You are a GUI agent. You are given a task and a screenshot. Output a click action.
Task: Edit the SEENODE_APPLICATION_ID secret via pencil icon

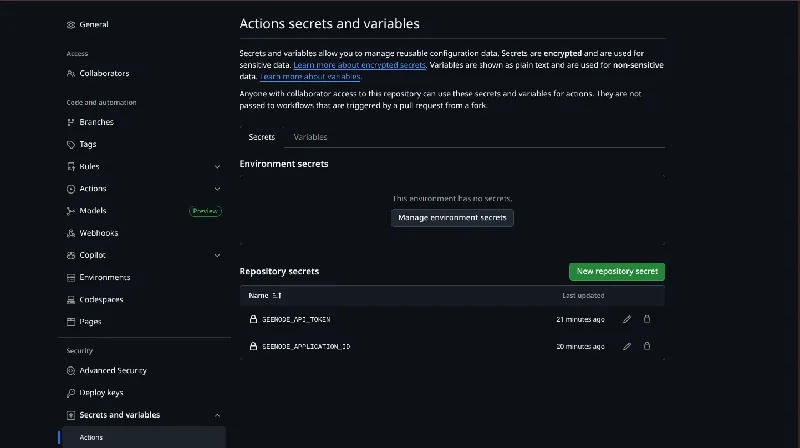tap(627, 346)
